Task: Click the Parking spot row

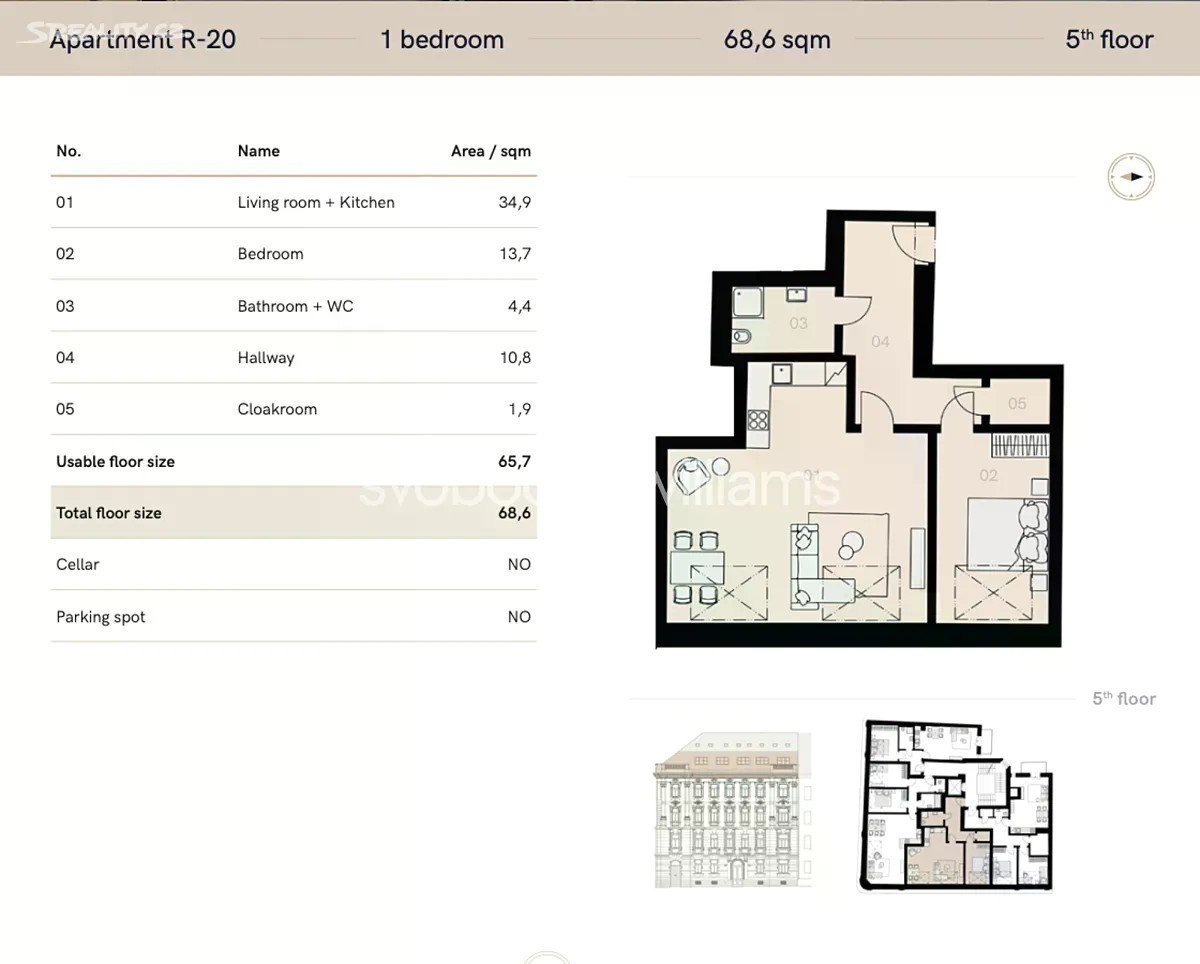Action: 293,617
